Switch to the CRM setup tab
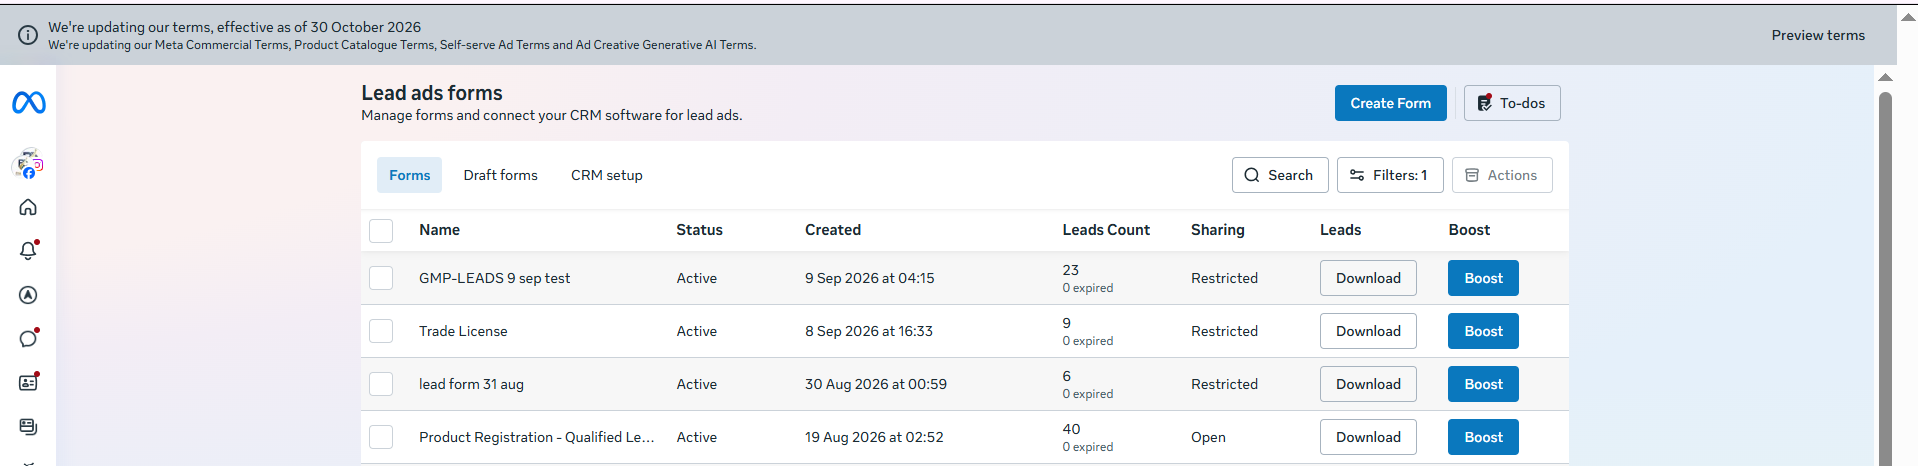This screenshot has width=1918, height=466. pos(607,175)
